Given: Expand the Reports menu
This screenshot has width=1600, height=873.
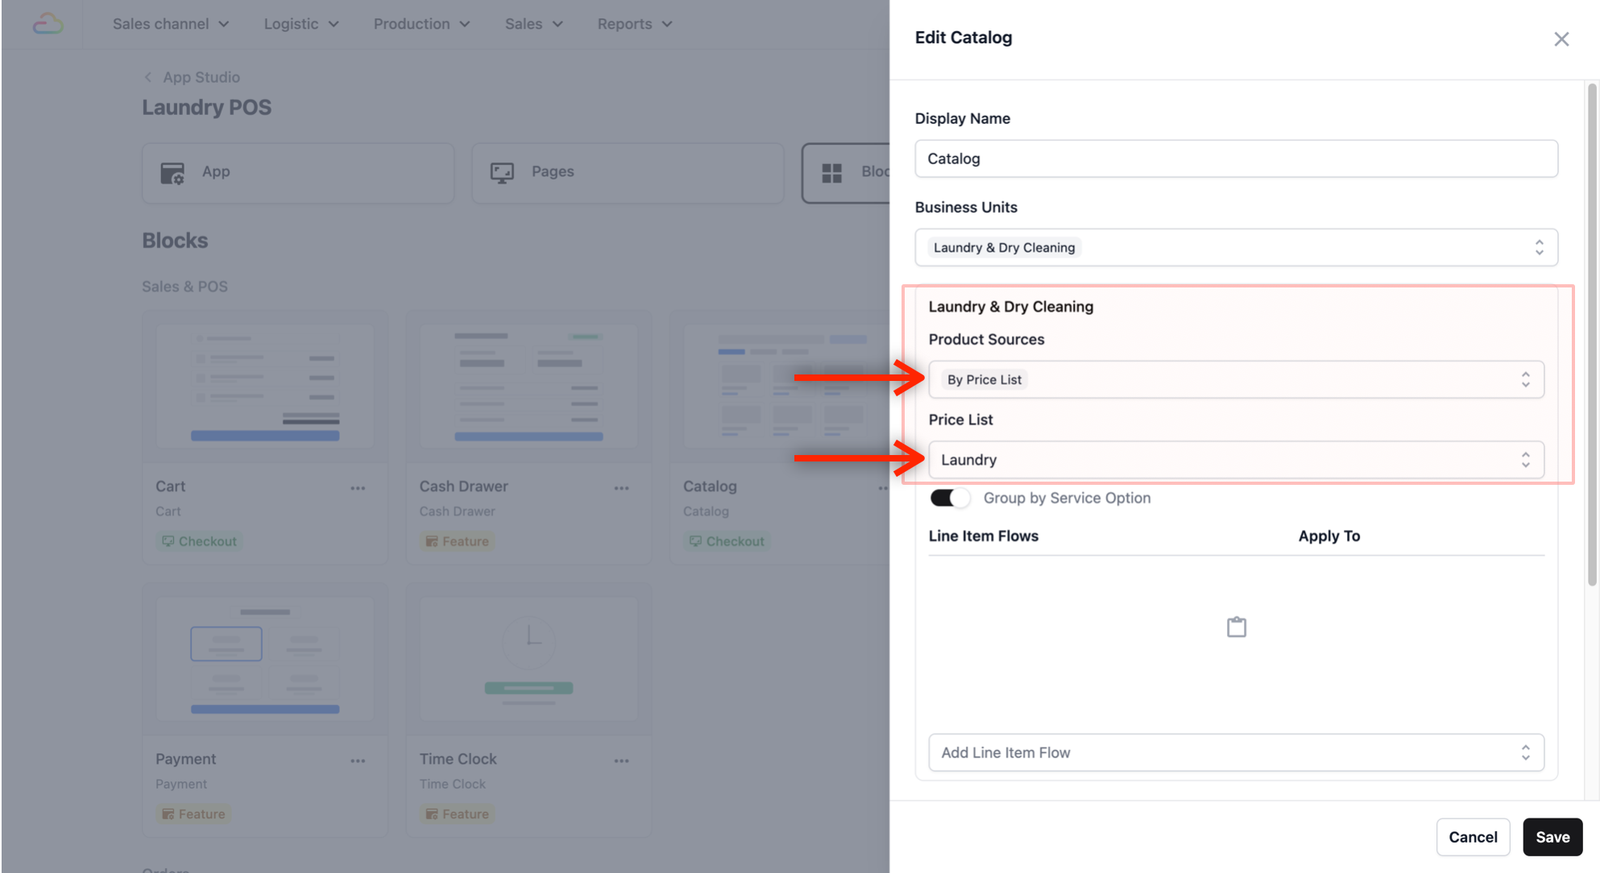Looking at the screenshot, I should 635,24.
